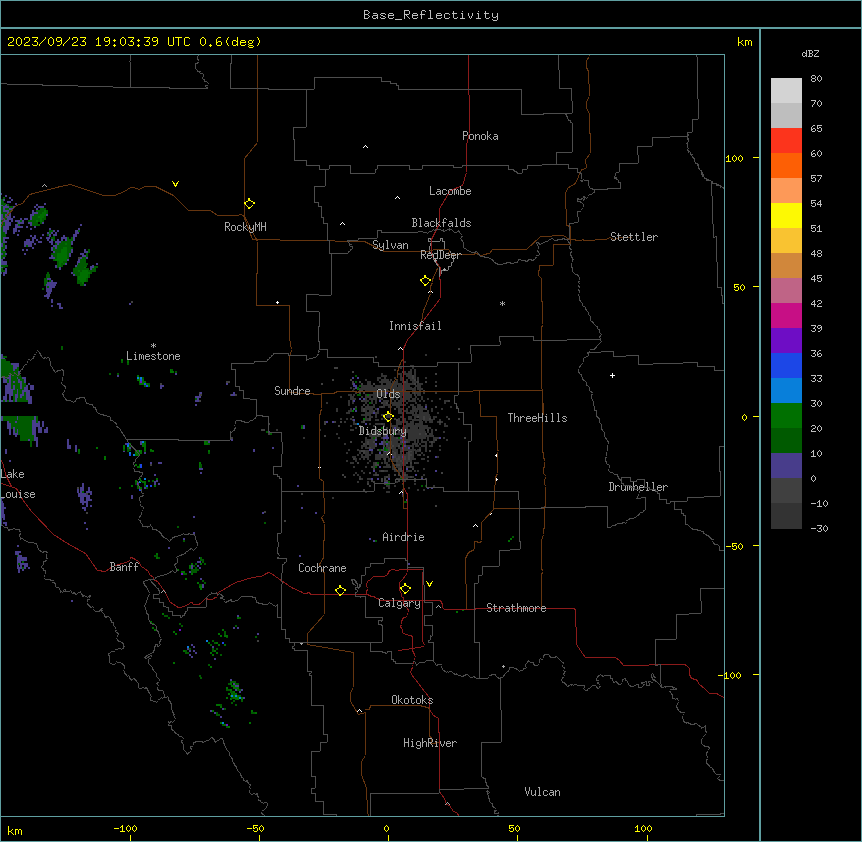The height and width of the screenshot is (842, 862).
Task: Click the asterisk marker east of Innisfail
Action: click(x=502, y=303)
